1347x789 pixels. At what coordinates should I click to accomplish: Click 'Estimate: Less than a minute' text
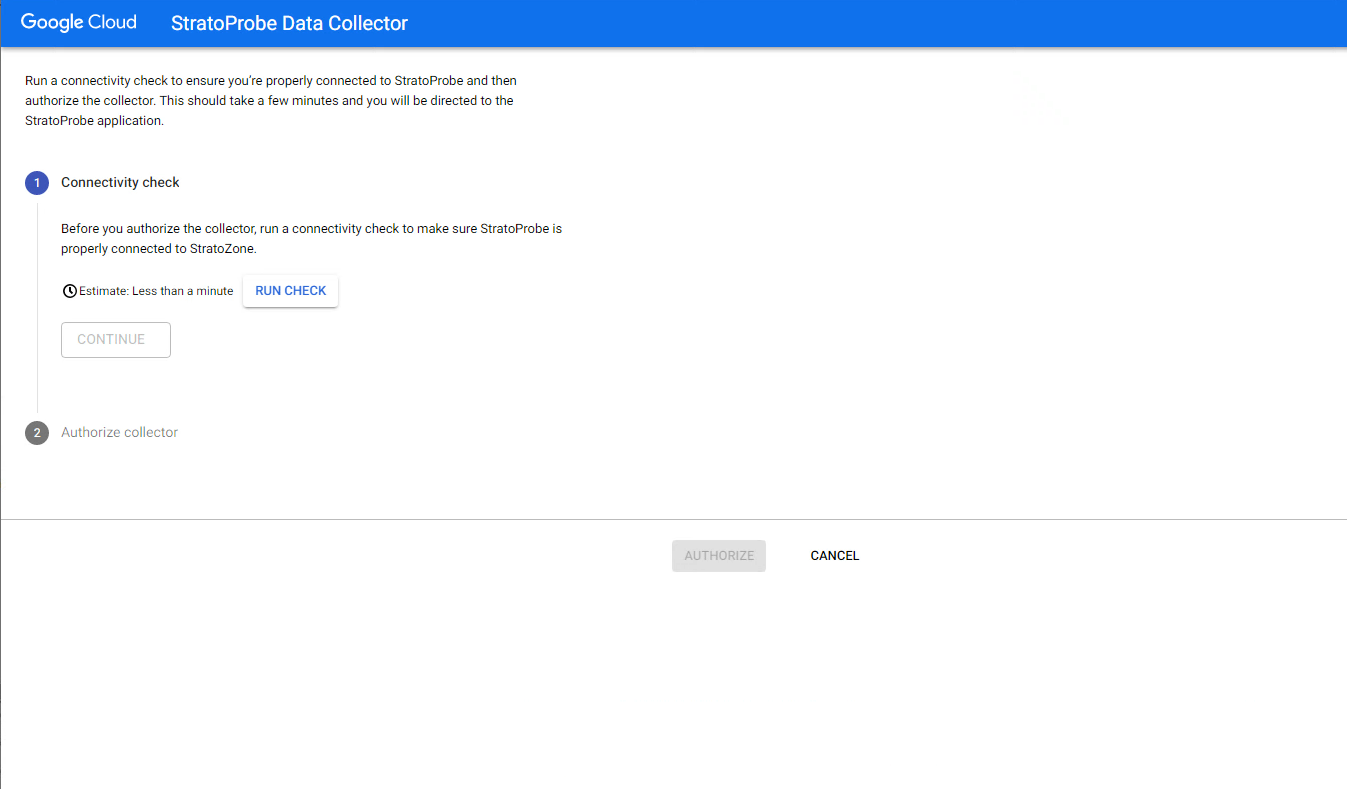156,291
